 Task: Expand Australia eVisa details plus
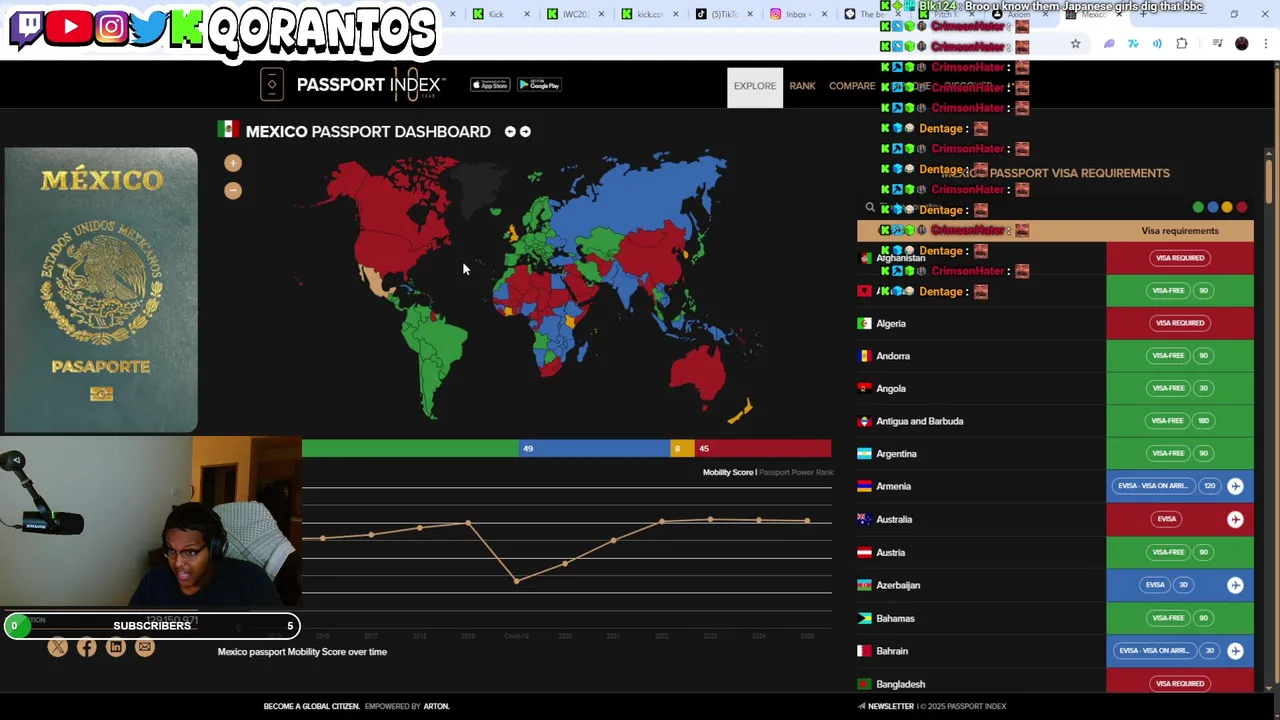pyautogui.click(x=1235, y=519)
